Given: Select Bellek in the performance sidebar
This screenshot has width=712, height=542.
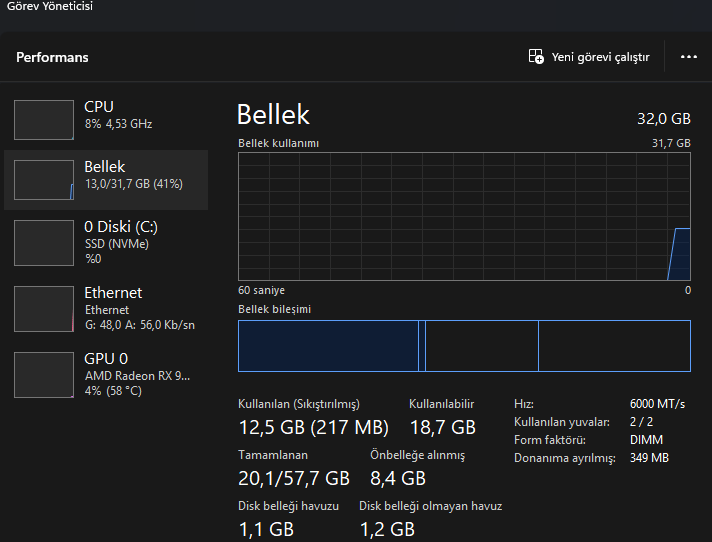Looking at the screenshot, I should [106, 180].
